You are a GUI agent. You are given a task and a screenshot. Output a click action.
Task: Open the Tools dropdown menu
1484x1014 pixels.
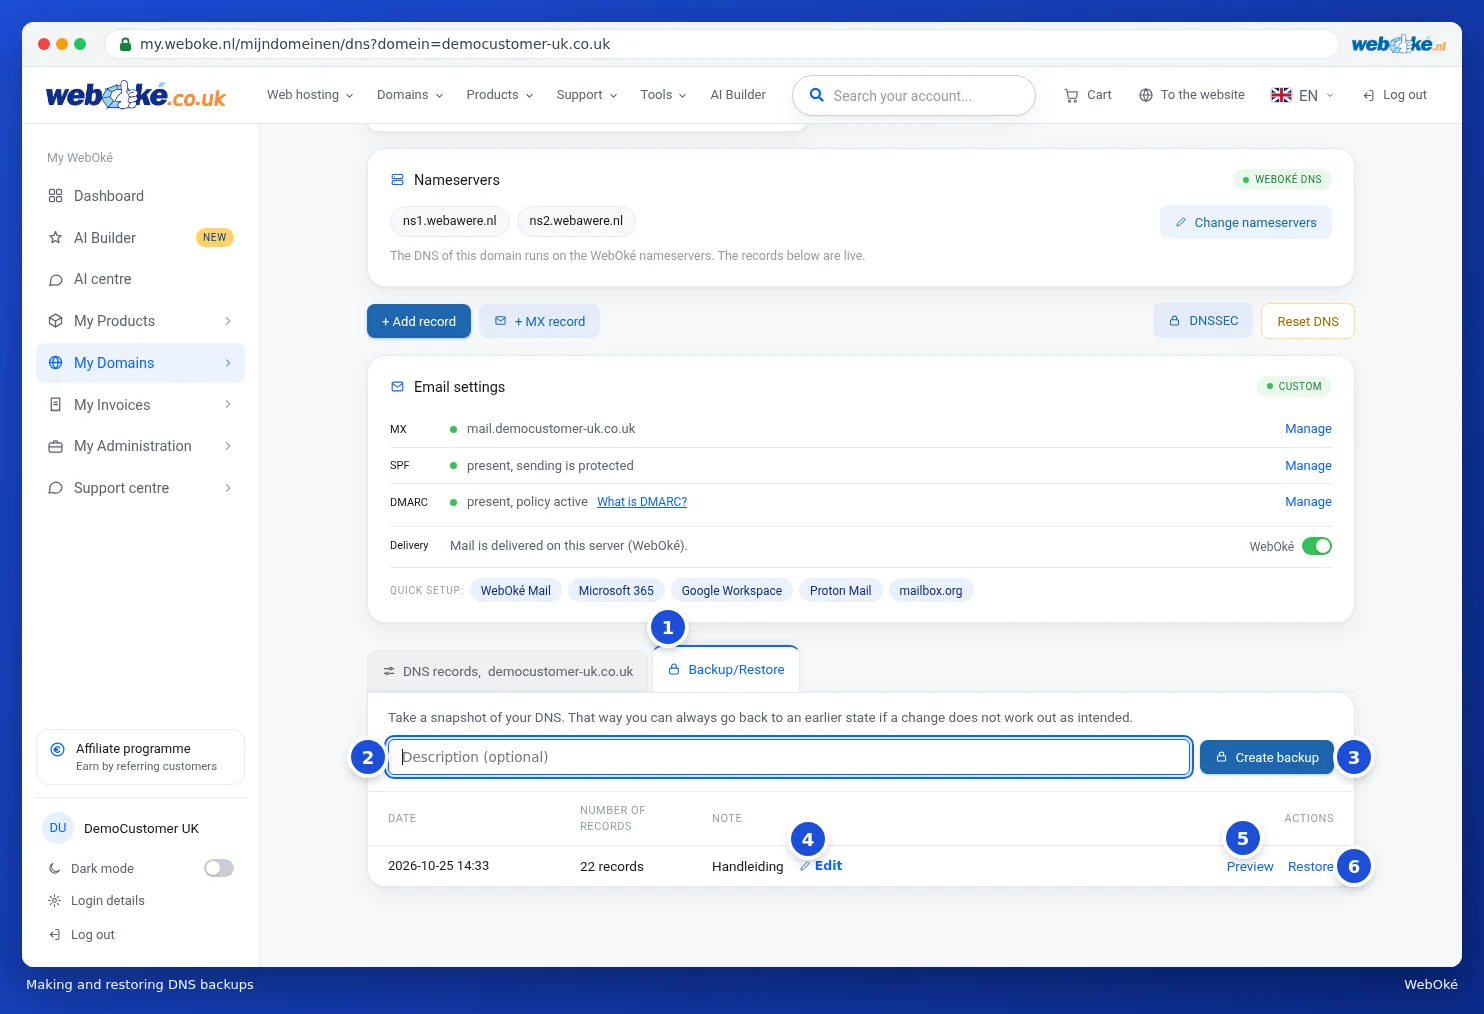pos(664,95)
